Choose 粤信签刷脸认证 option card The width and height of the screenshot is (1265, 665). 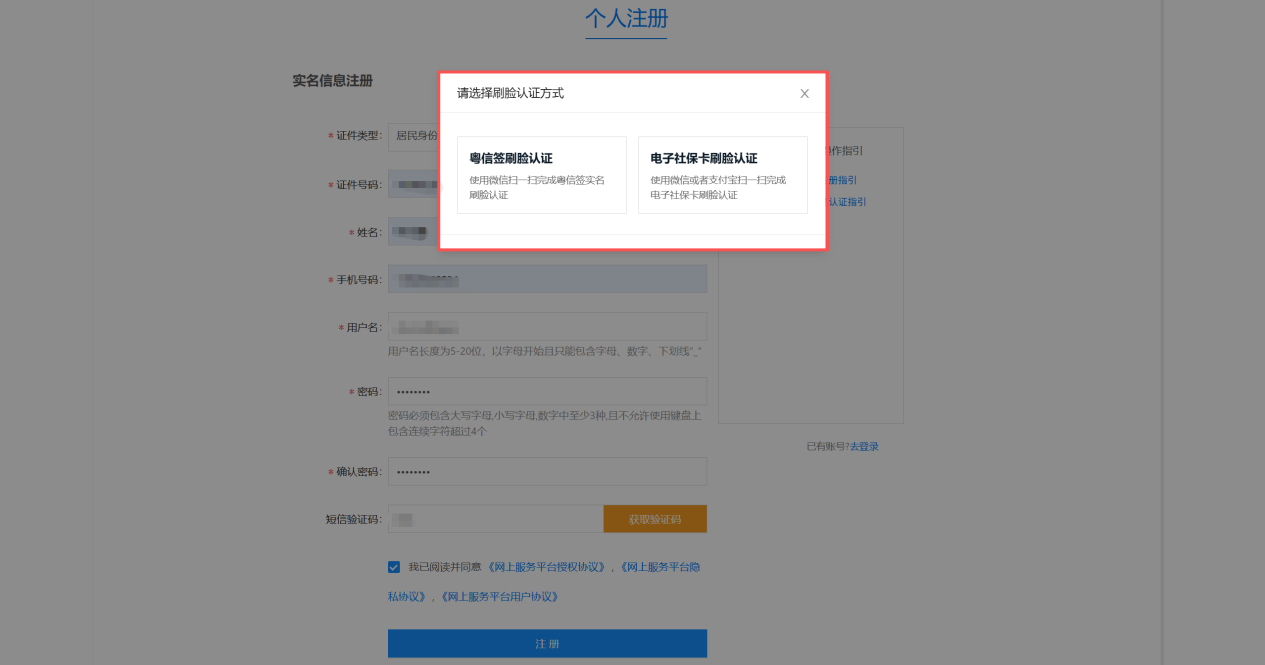click(542, 175)
